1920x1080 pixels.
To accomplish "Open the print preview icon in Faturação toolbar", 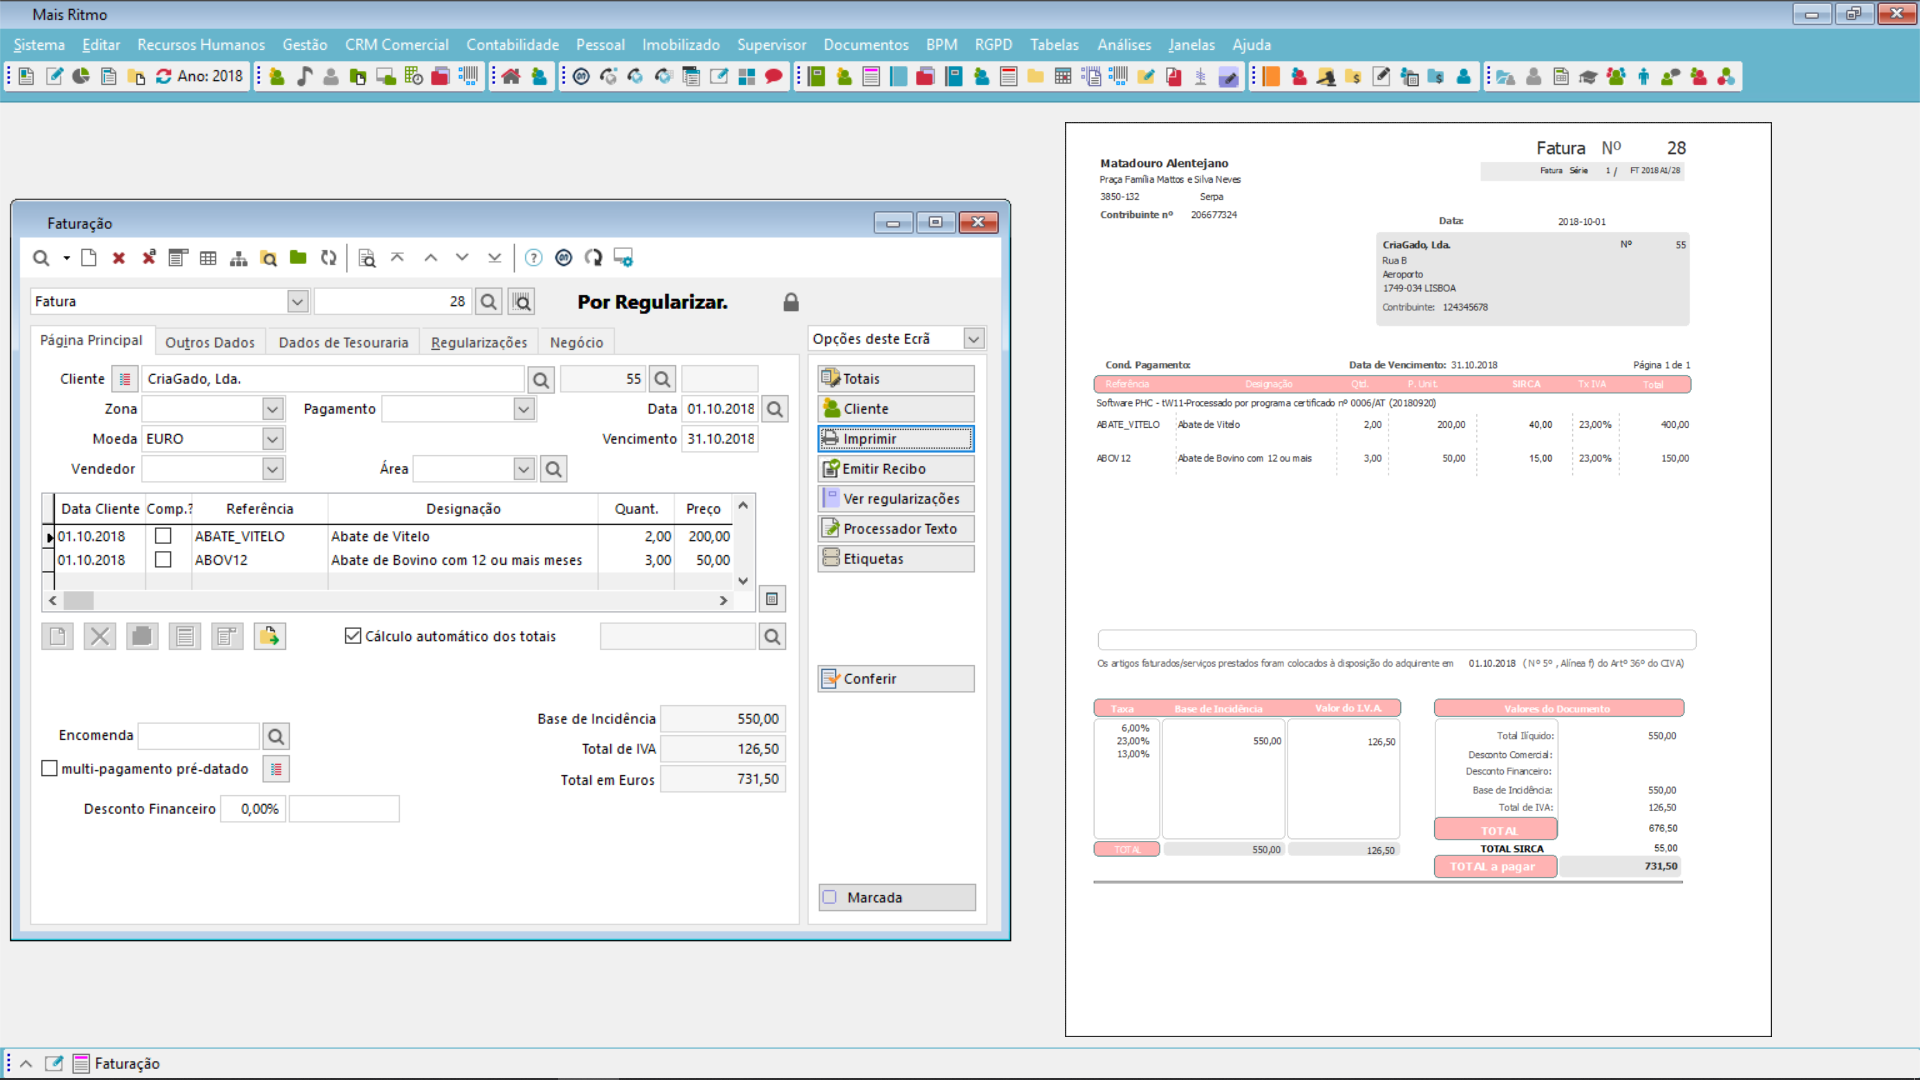I will [367, 258].
